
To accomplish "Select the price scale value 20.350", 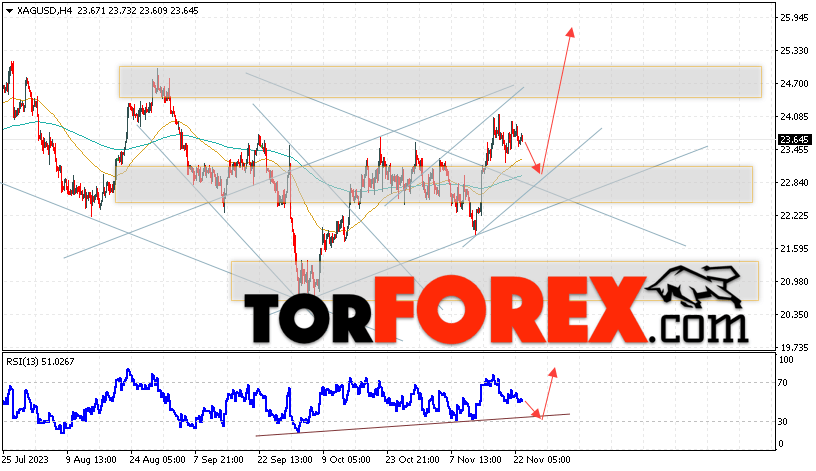I will (x=794, y=314).
